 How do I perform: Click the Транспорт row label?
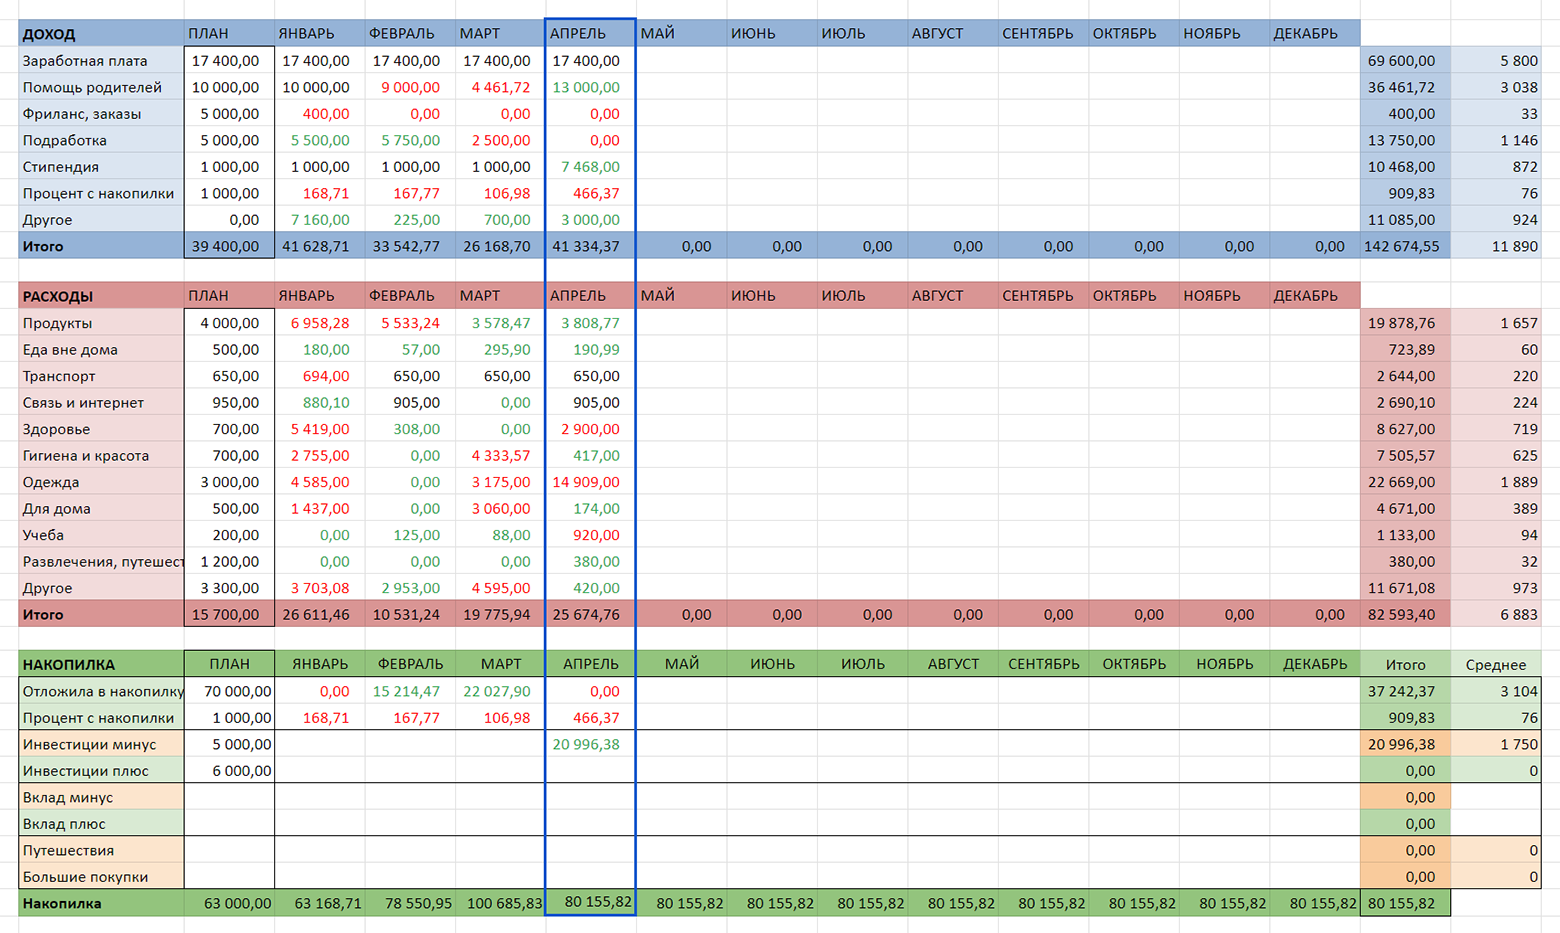(101, 376)
